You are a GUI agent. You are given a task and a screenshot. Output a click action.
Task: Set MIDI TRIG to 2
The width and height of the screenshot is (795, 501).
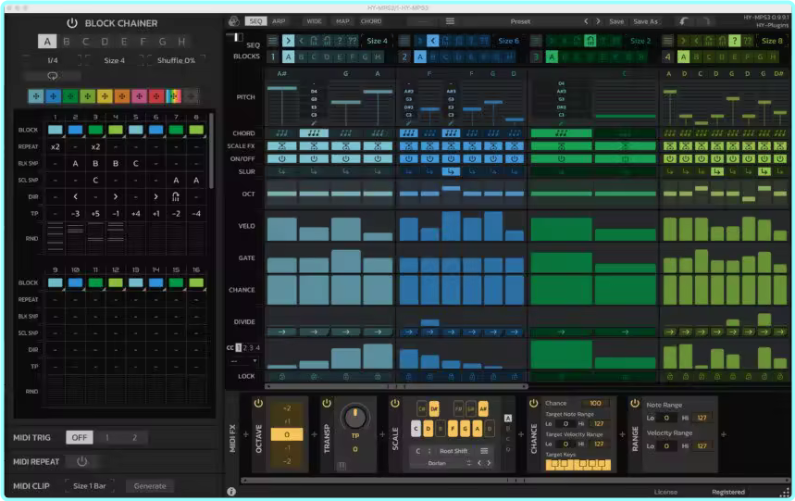click(x=134, y=438)
